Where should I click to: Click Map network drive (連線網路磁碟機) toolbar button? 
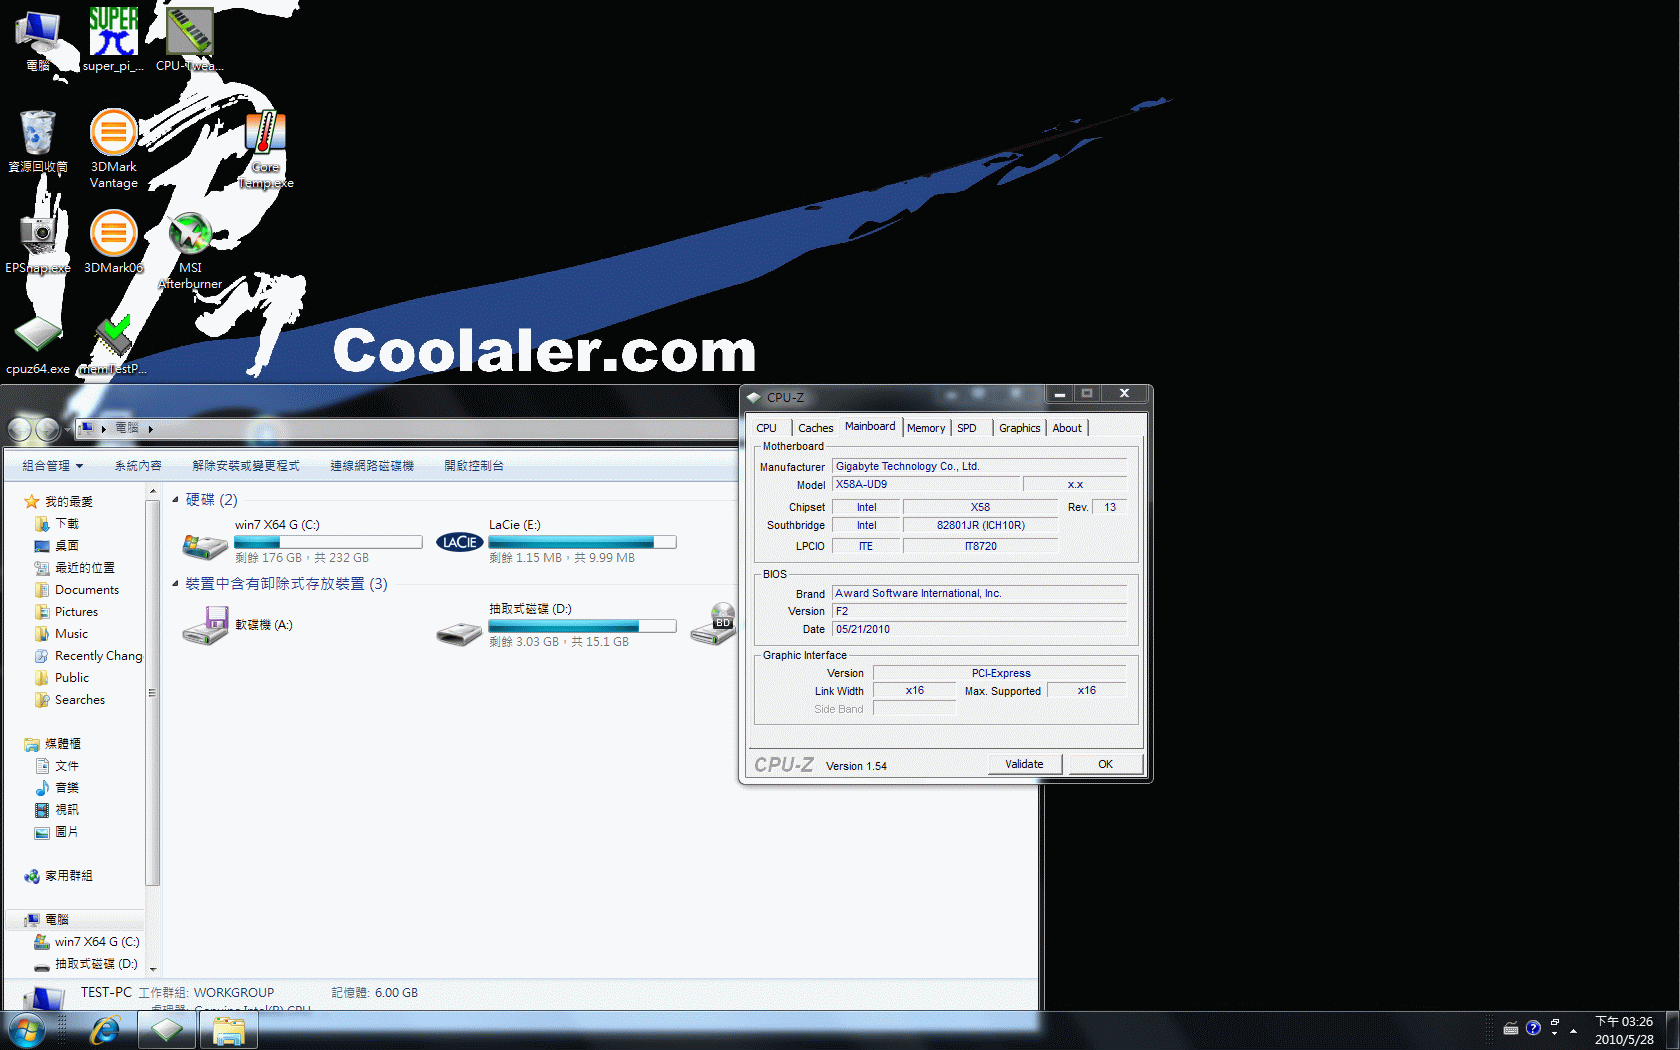tap(372, 466)
